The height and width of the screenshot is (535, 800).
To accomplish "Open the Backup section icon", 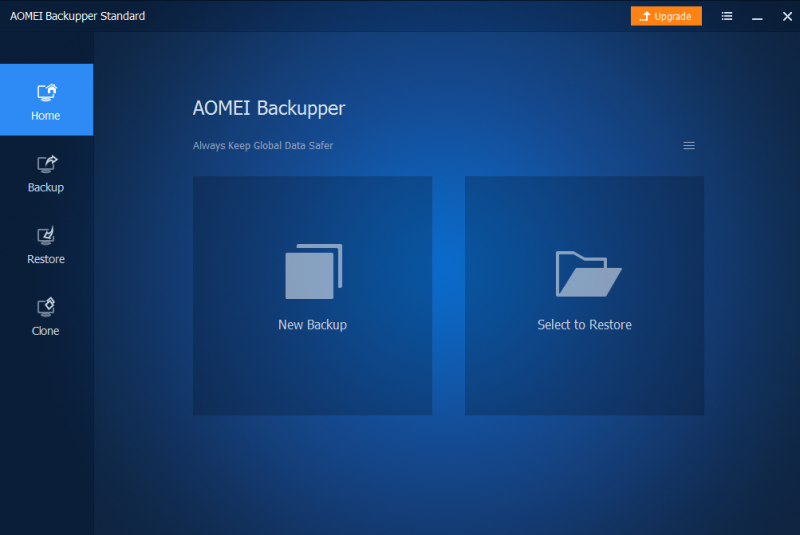I will (46, 164).
